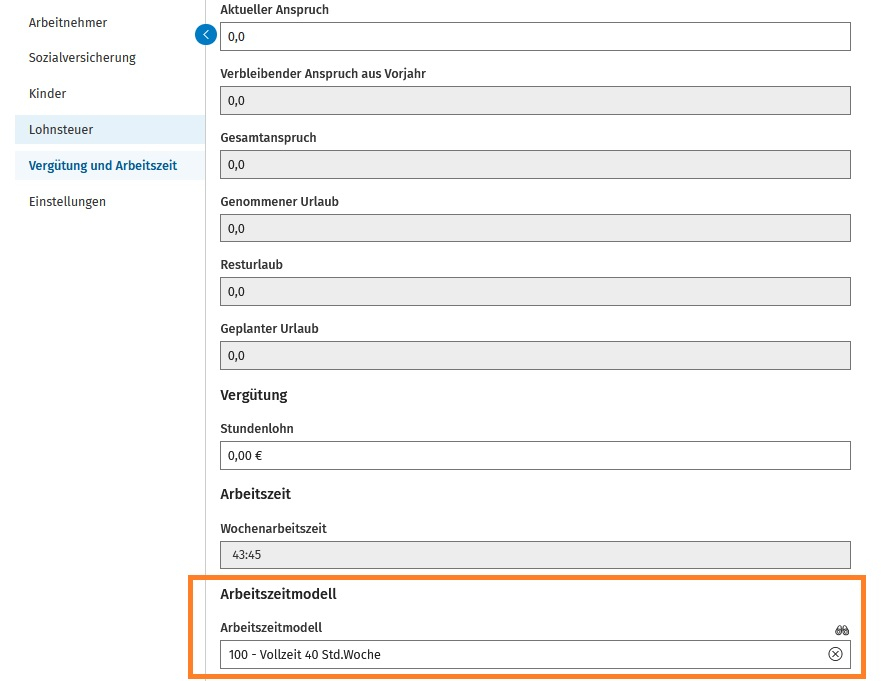The width and height of the screenshot is (885, 681).
Task: Click the Arbeitszeitmodell field showing 100 - Vollzeit
Action: pyautogui.click(x=535, y=654)
